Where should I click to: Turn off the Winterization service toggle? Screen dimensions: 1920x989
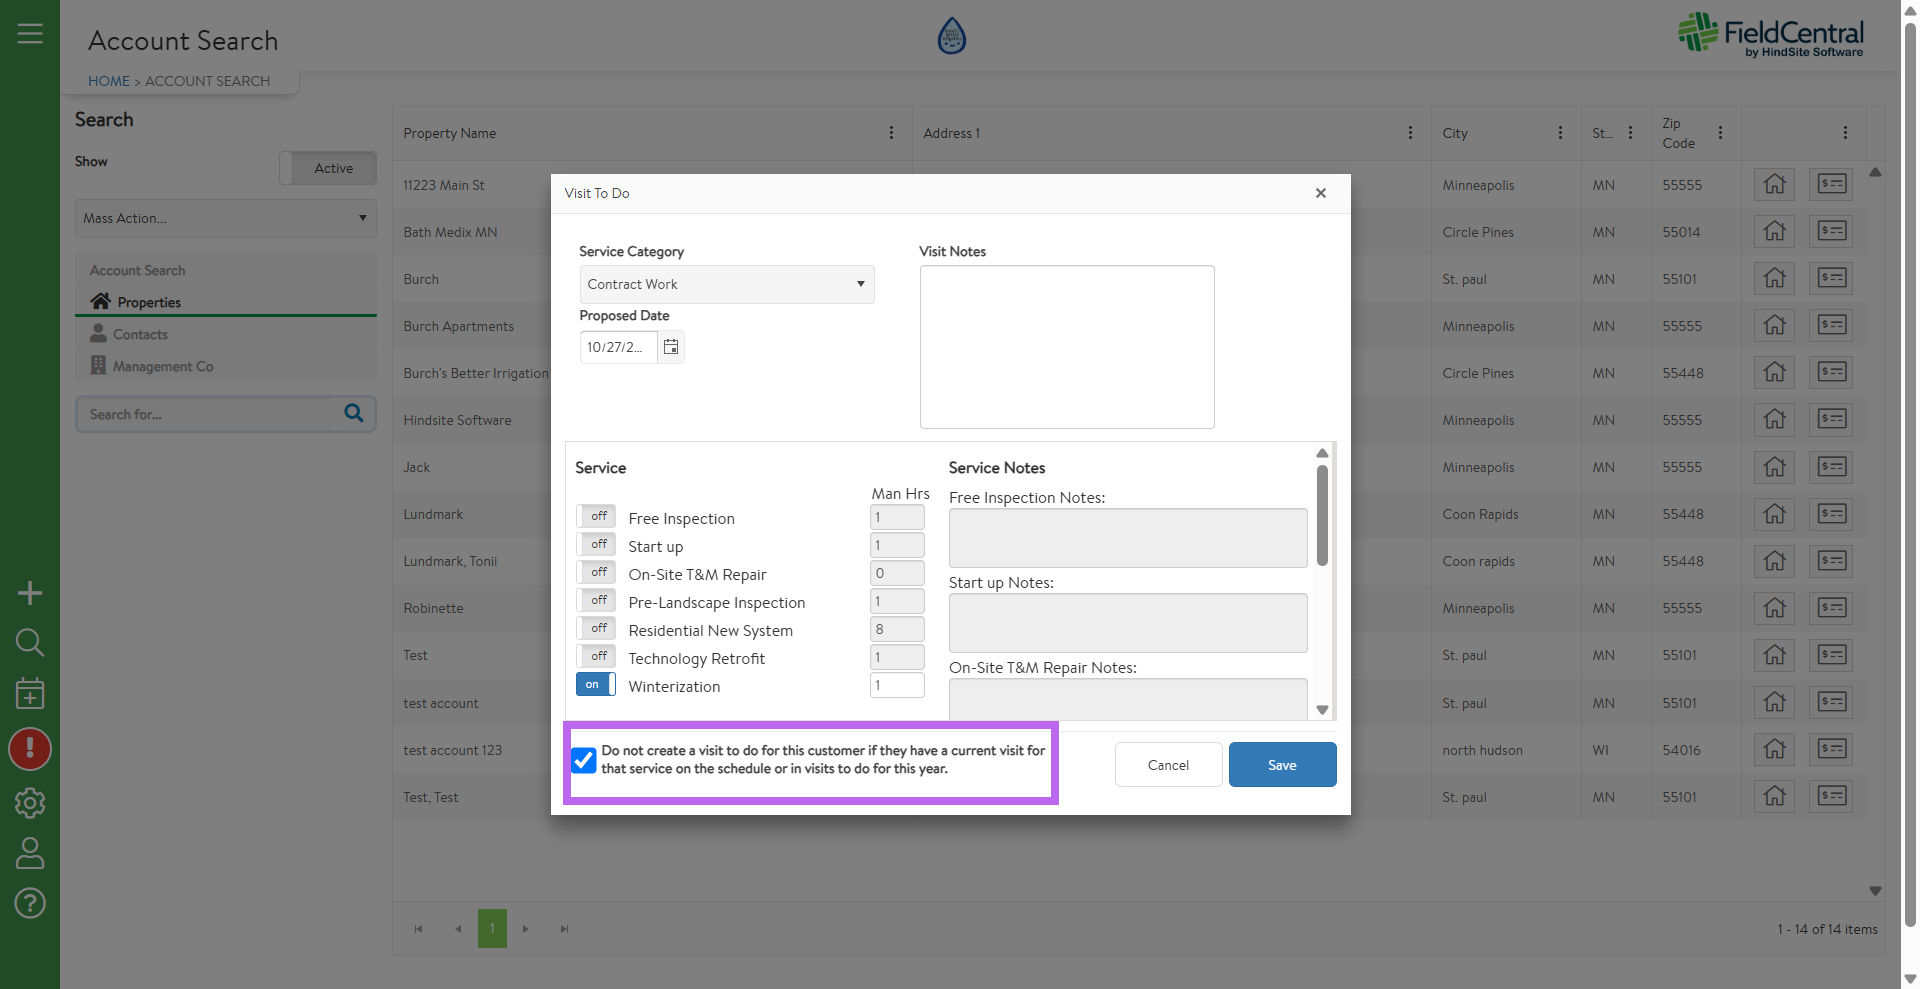pyautogui.click(x=596, y=685)
